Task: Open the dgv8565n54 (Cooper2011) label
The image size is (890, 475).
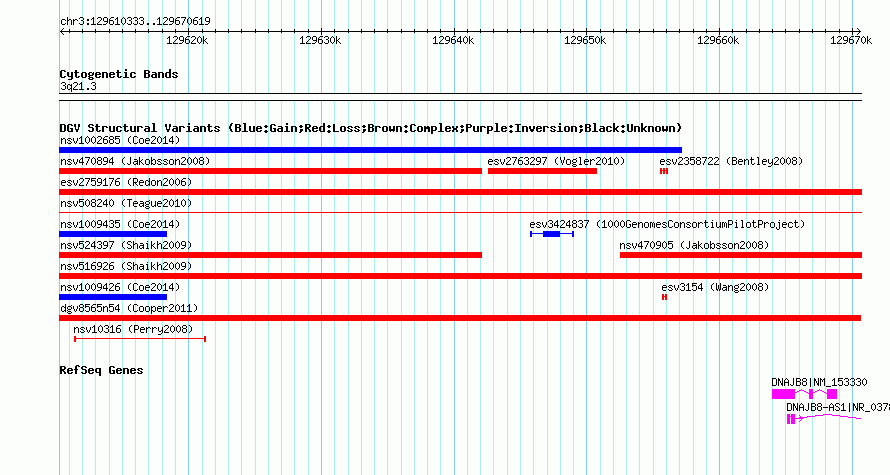Action: tap(129, 308)
